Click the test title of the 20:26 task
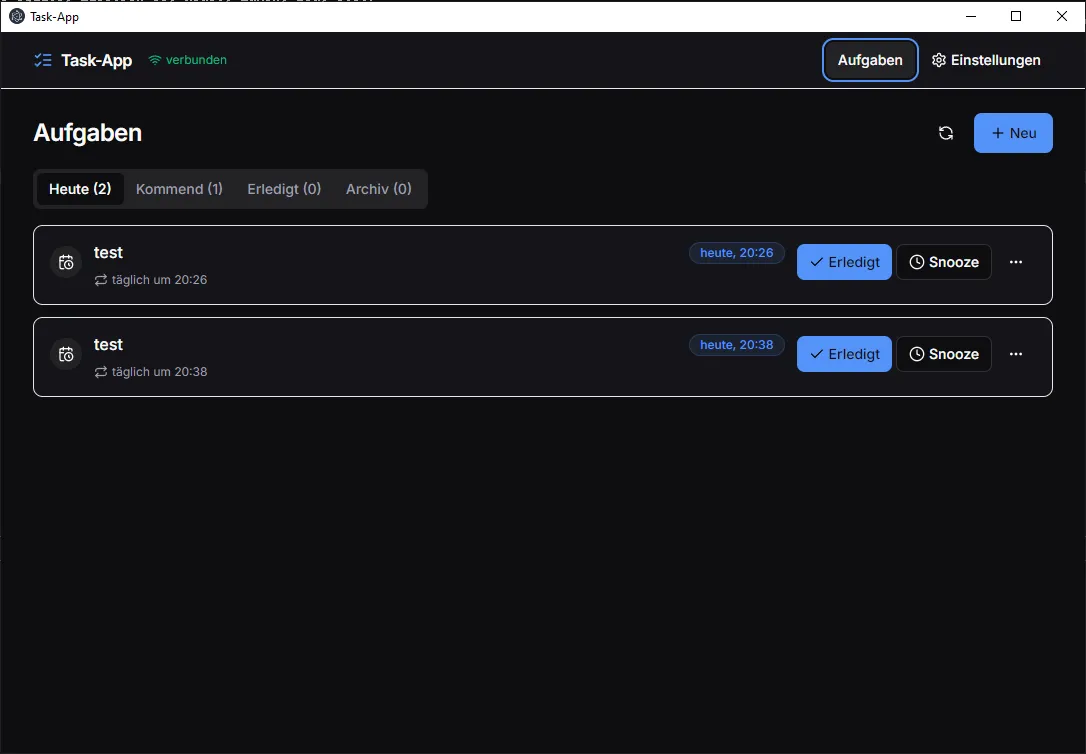Image resolution: width=1086 pixels, height=754 pixels. pyautogui.click(x=108, y=253)
